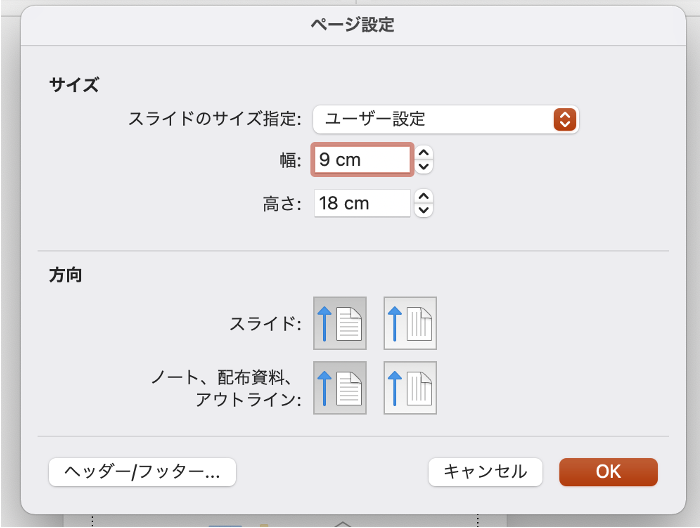Confirm page setup with OK
The width and height of the screenshot is (700, 528).
(x=608, y=472)
